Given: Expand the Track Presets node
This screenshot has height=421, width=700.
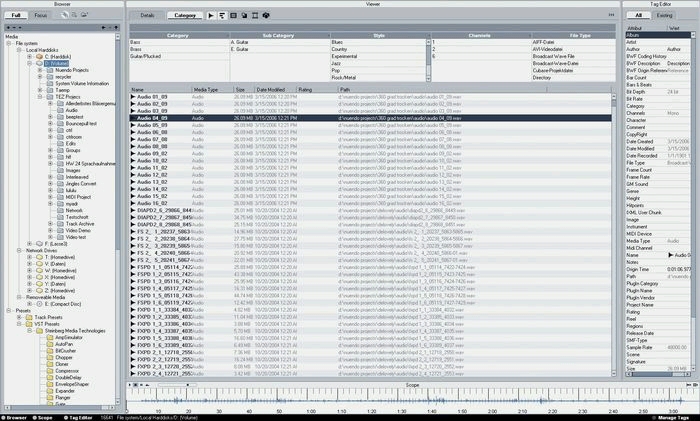Looking at the screenshot, I should point(19,317).
